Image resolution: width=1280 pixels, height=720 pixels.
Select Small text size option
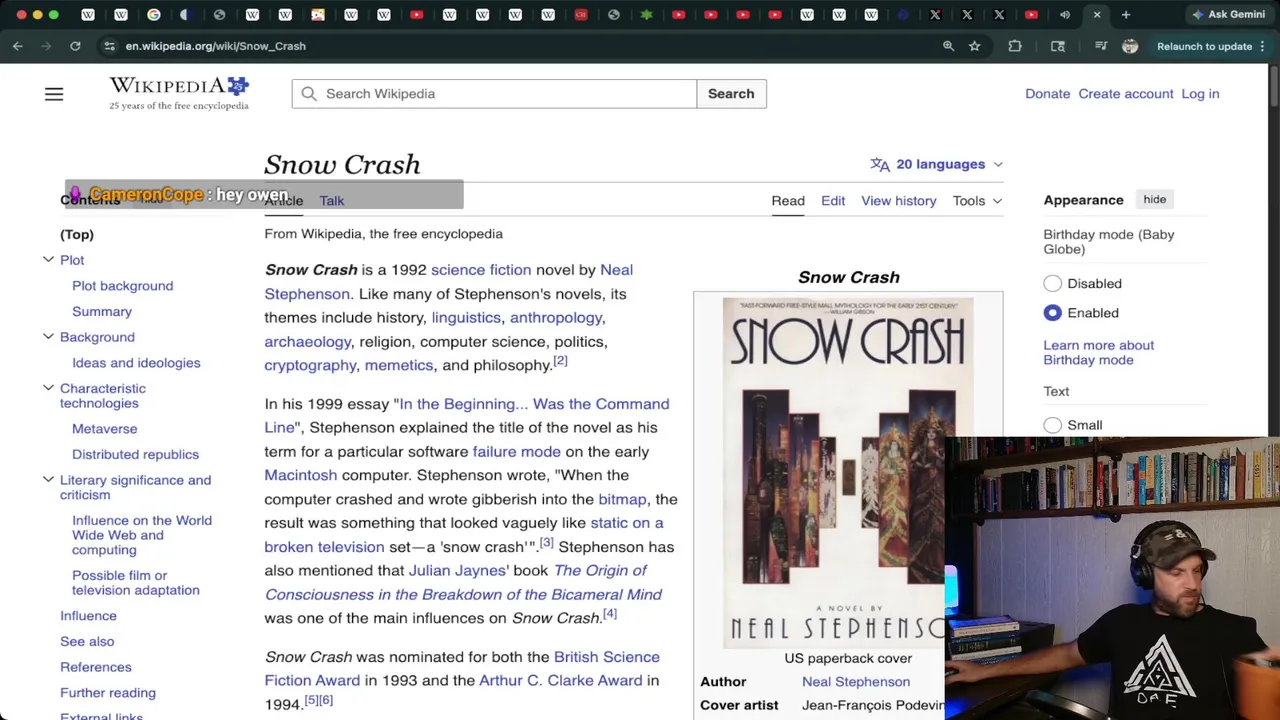(x=1053, y=425)
